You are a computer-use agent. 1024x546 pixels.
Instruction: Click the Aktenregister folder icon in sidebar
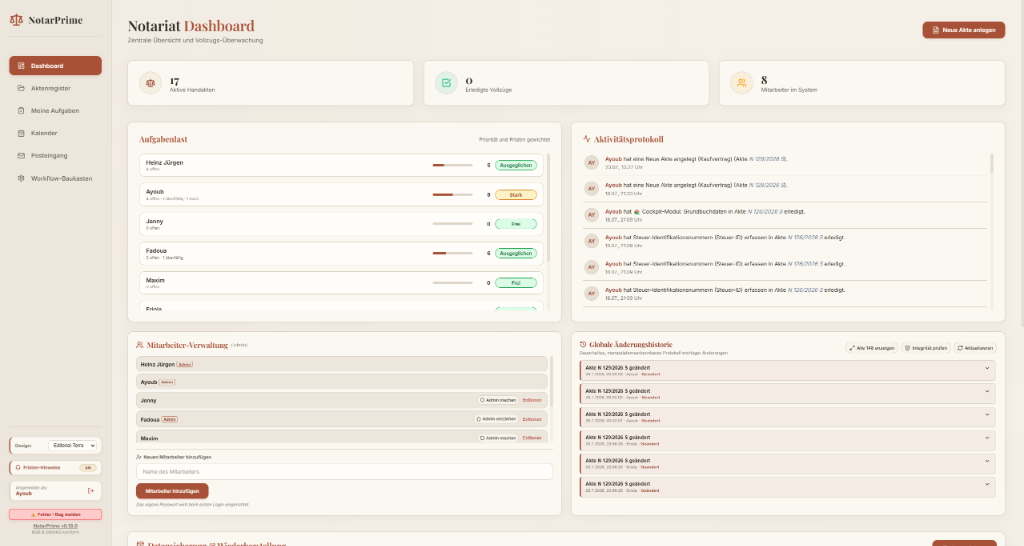[21, 88]
